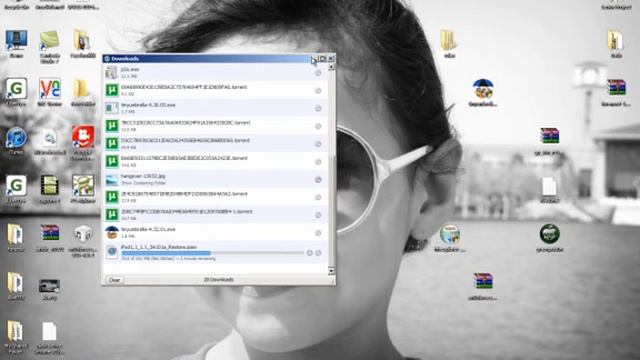The height and width of the screenshot is (360, 640).
Task: Click the file icon of tinyumbrella-4.30.05.exe
Action: coord(111,108)
